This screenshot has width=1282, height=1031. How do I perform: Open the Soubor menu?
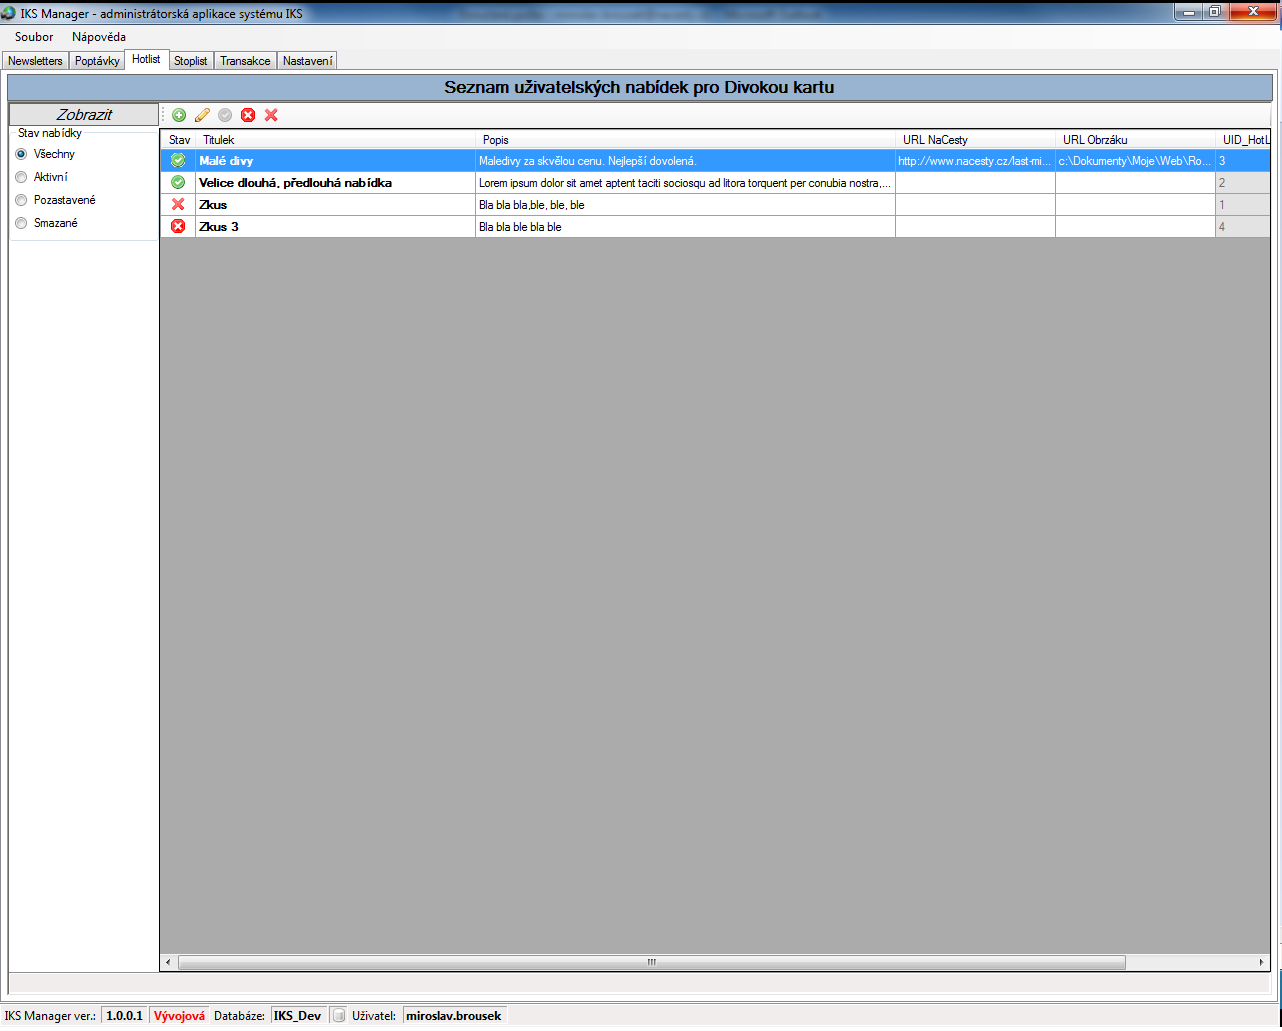34,37
